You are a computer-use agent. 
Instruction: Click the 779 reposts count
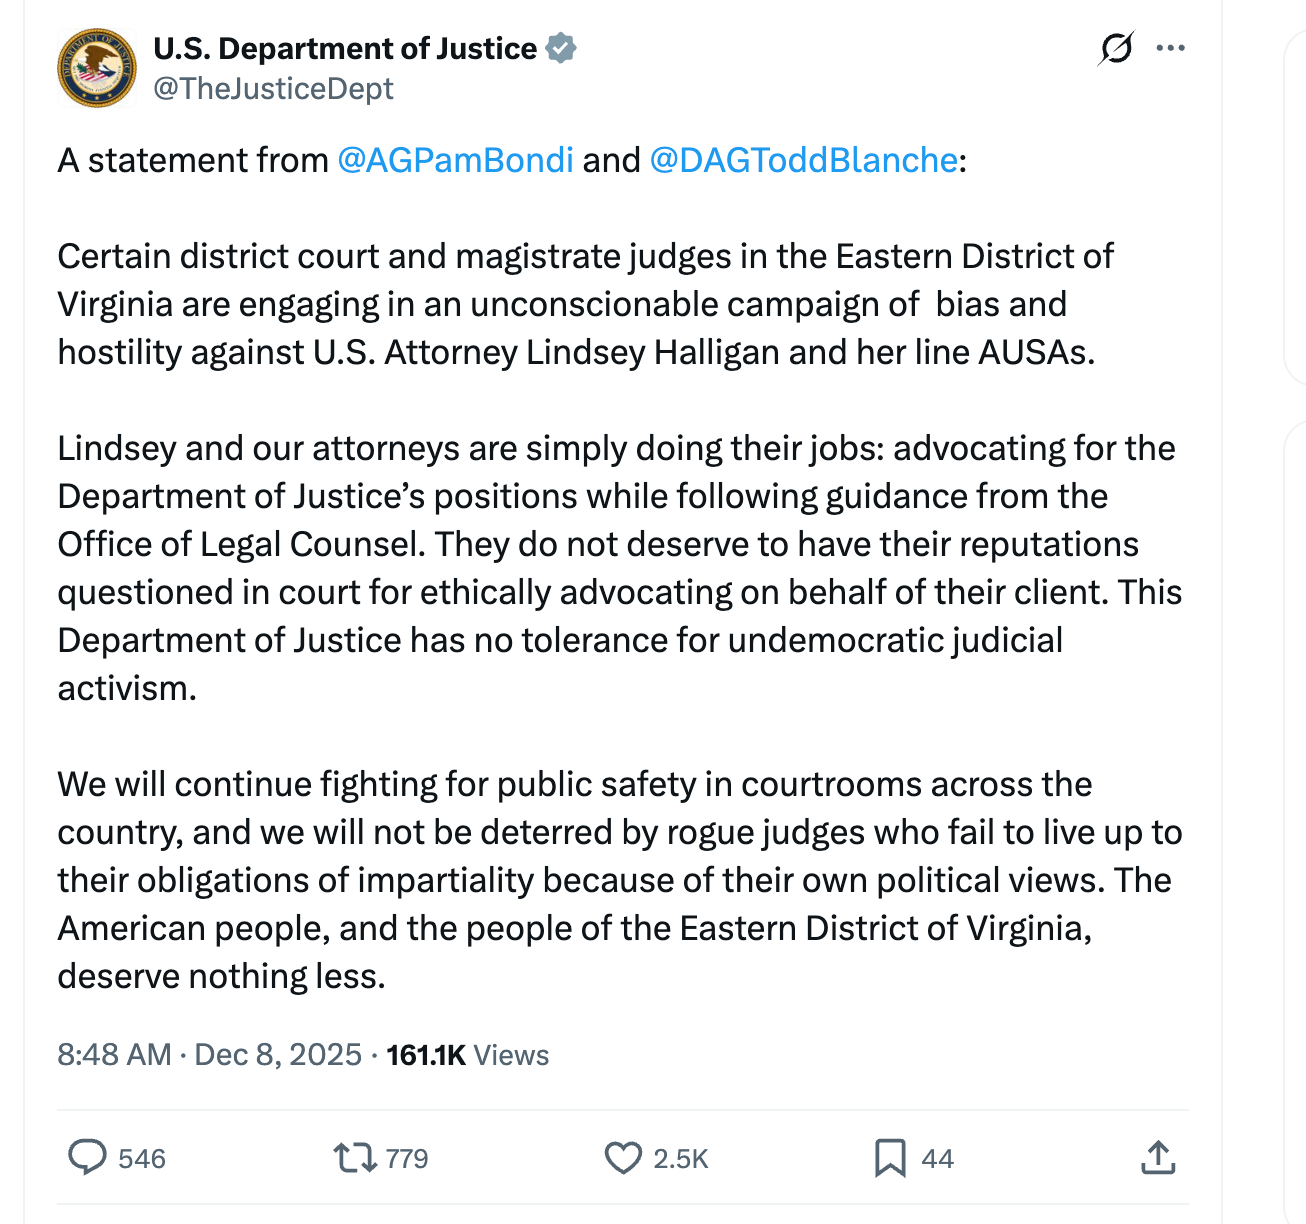click(407, 1158)
